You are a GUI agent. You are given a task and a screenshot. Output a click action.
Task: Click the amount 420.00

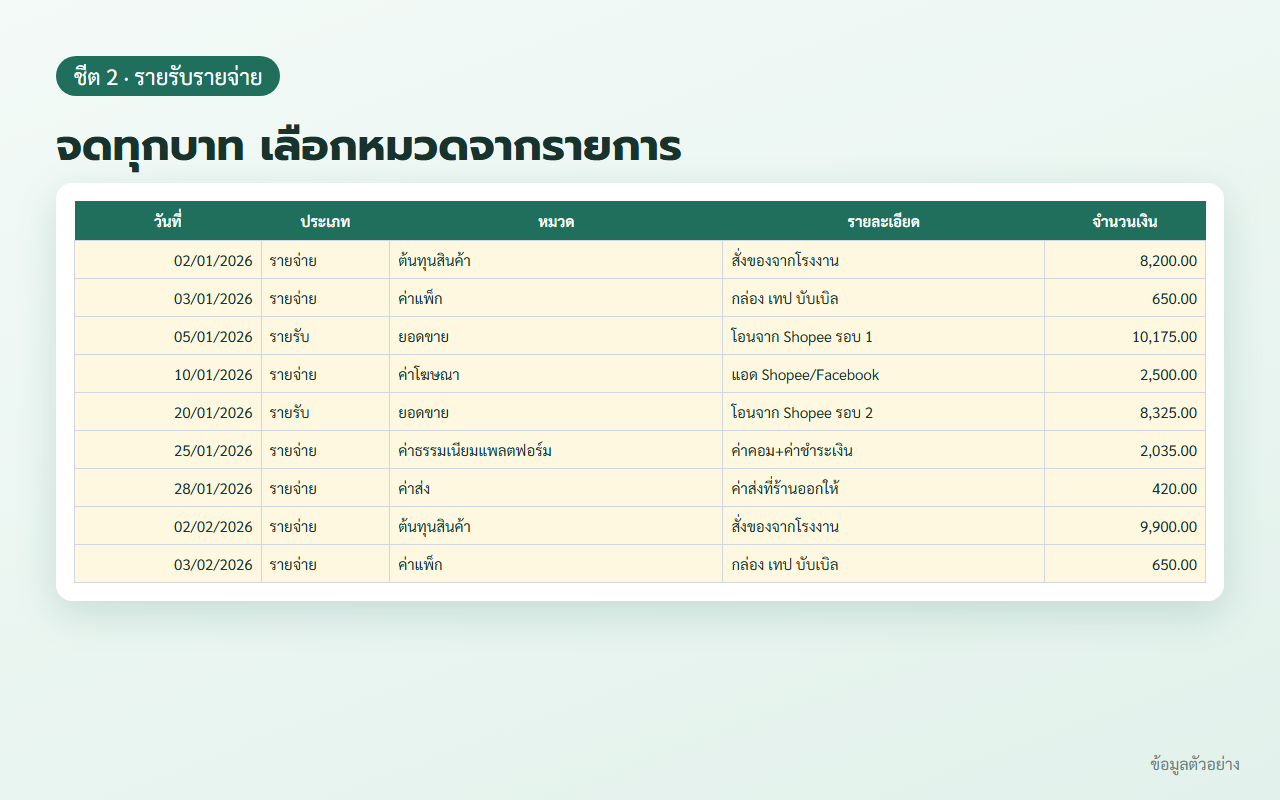pyautogui.click(x=1125, y=488)
